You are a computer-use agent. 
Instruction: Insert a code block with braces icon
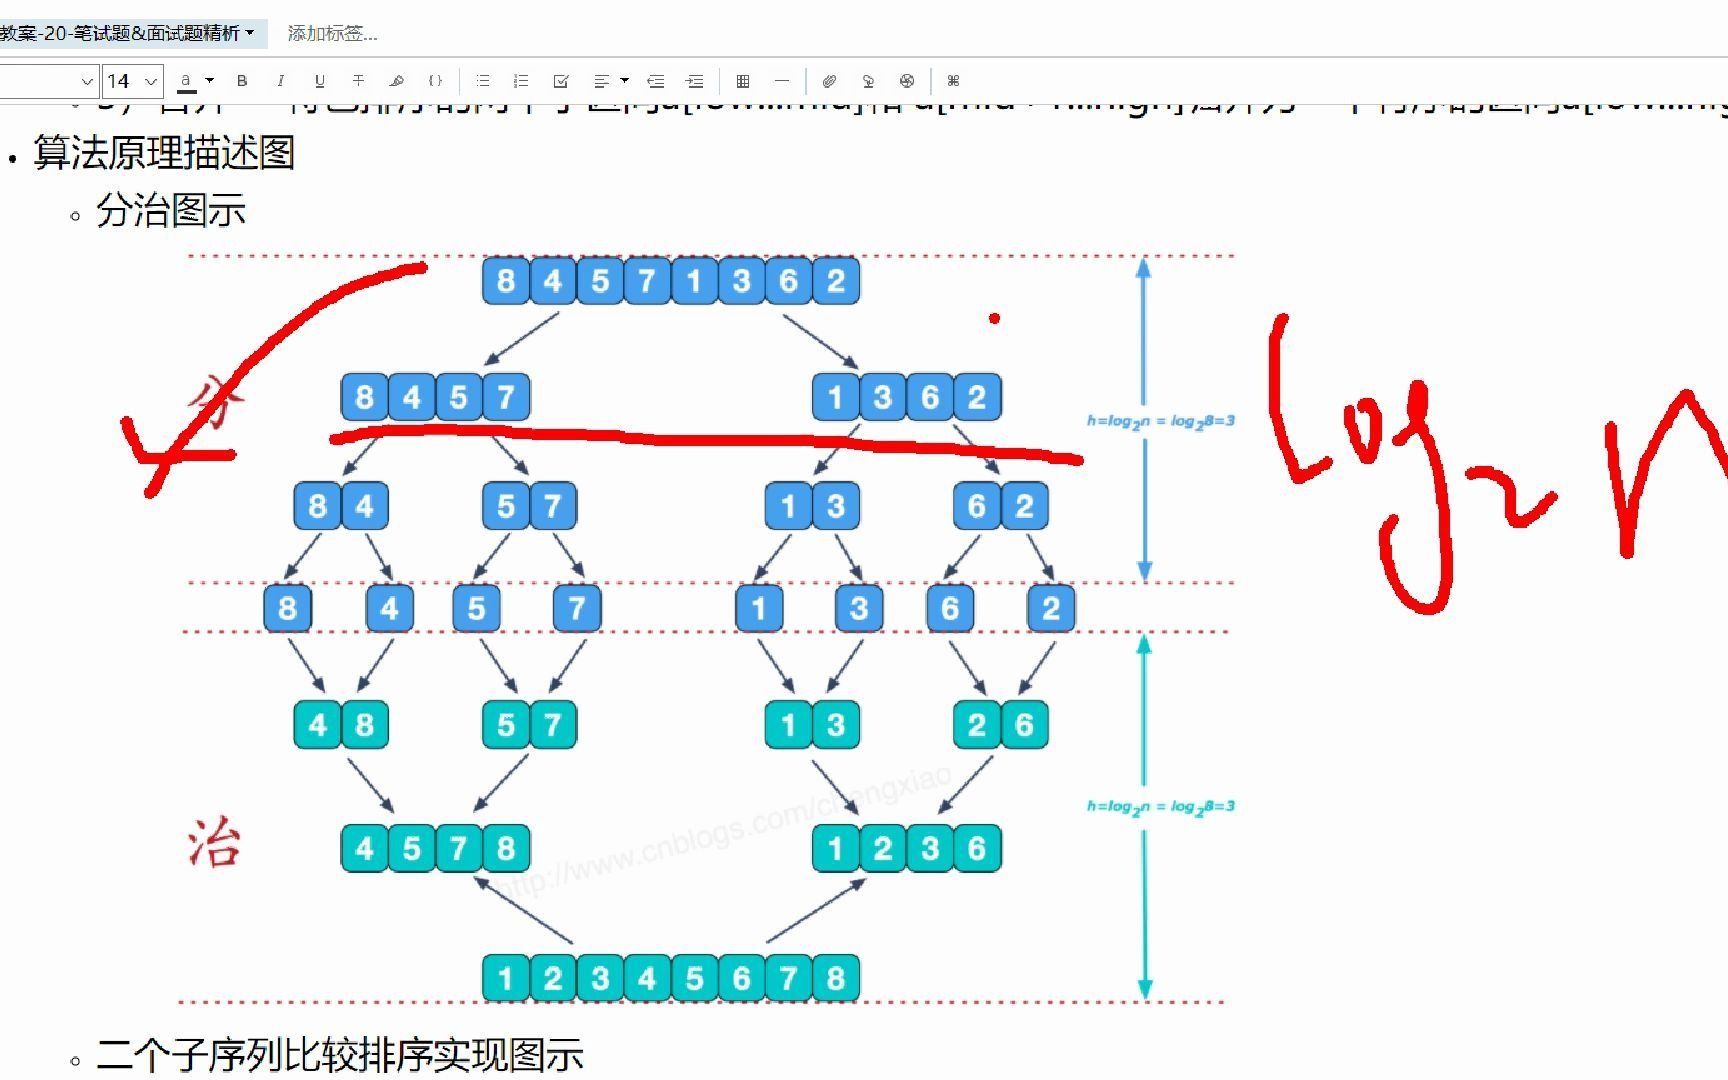(x=435, y=81)
